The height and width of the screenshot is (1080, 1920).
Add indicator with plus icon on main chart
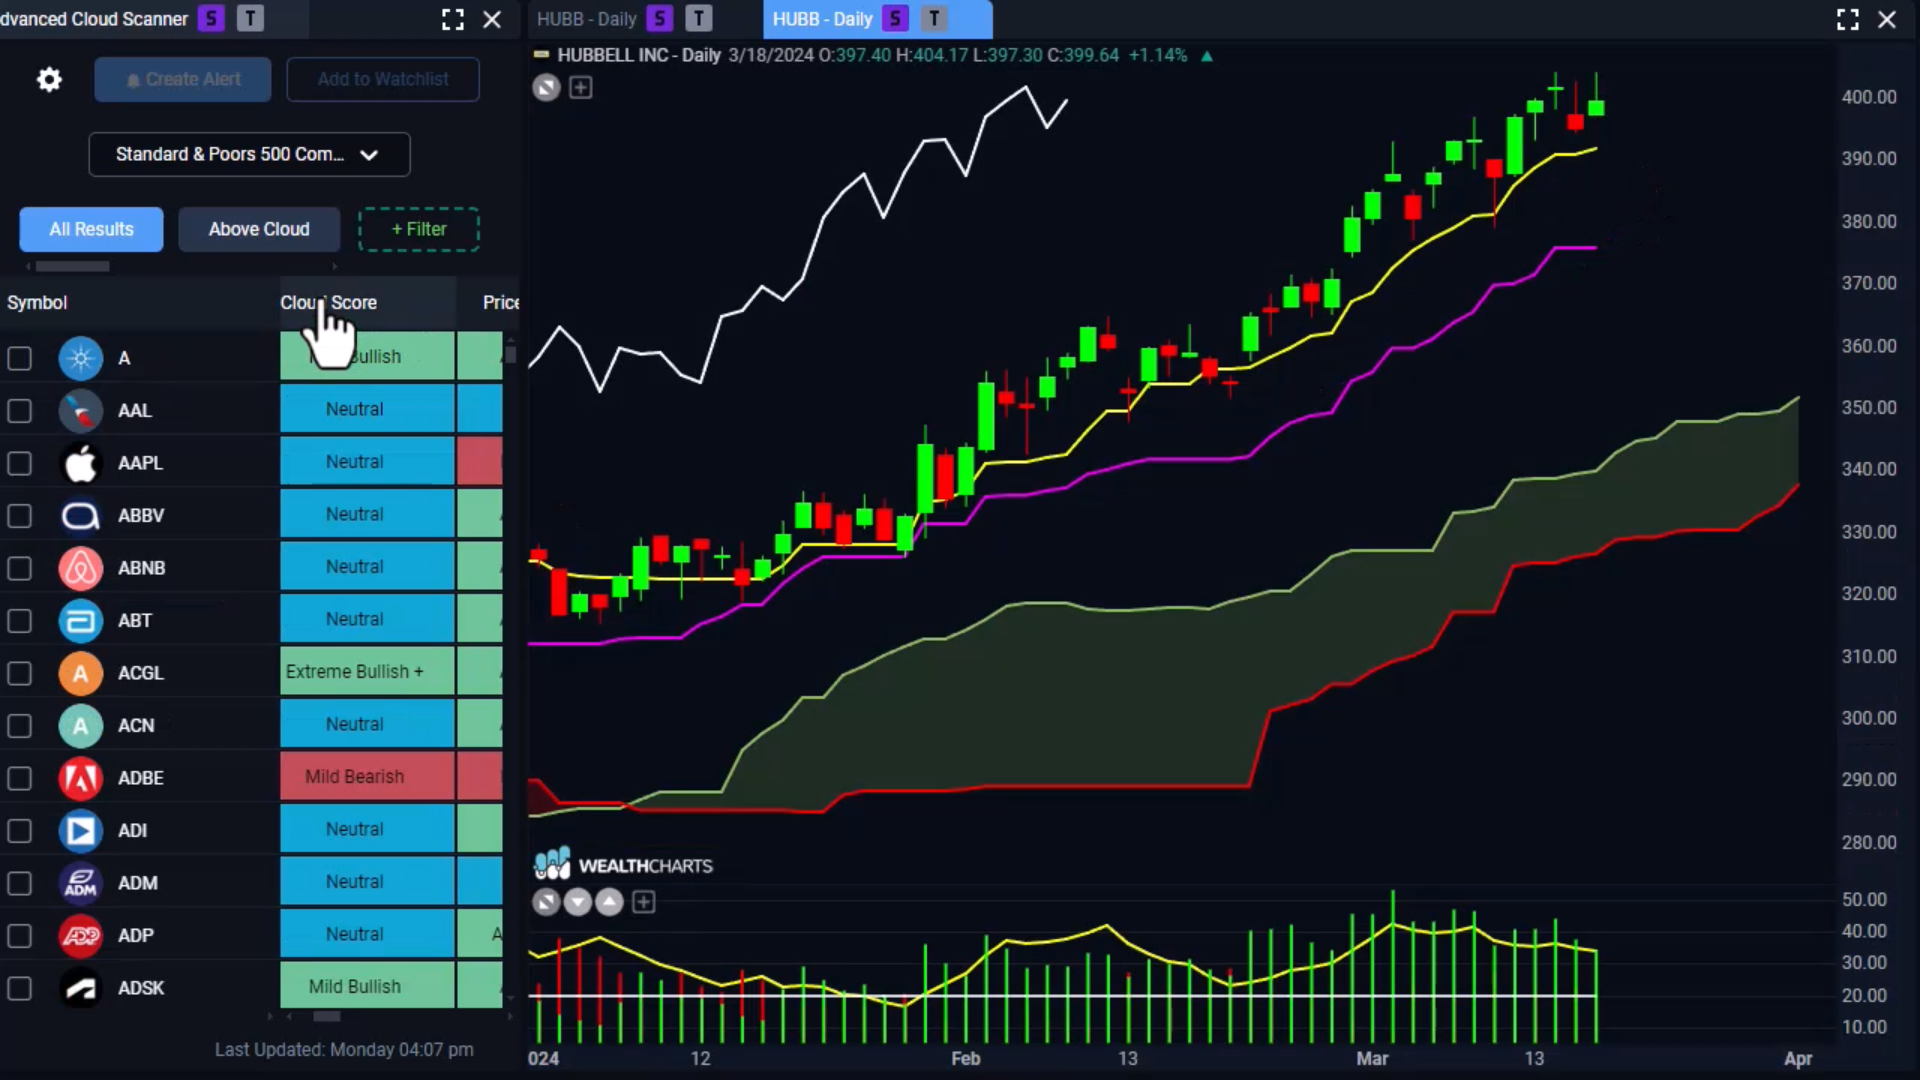581,88
